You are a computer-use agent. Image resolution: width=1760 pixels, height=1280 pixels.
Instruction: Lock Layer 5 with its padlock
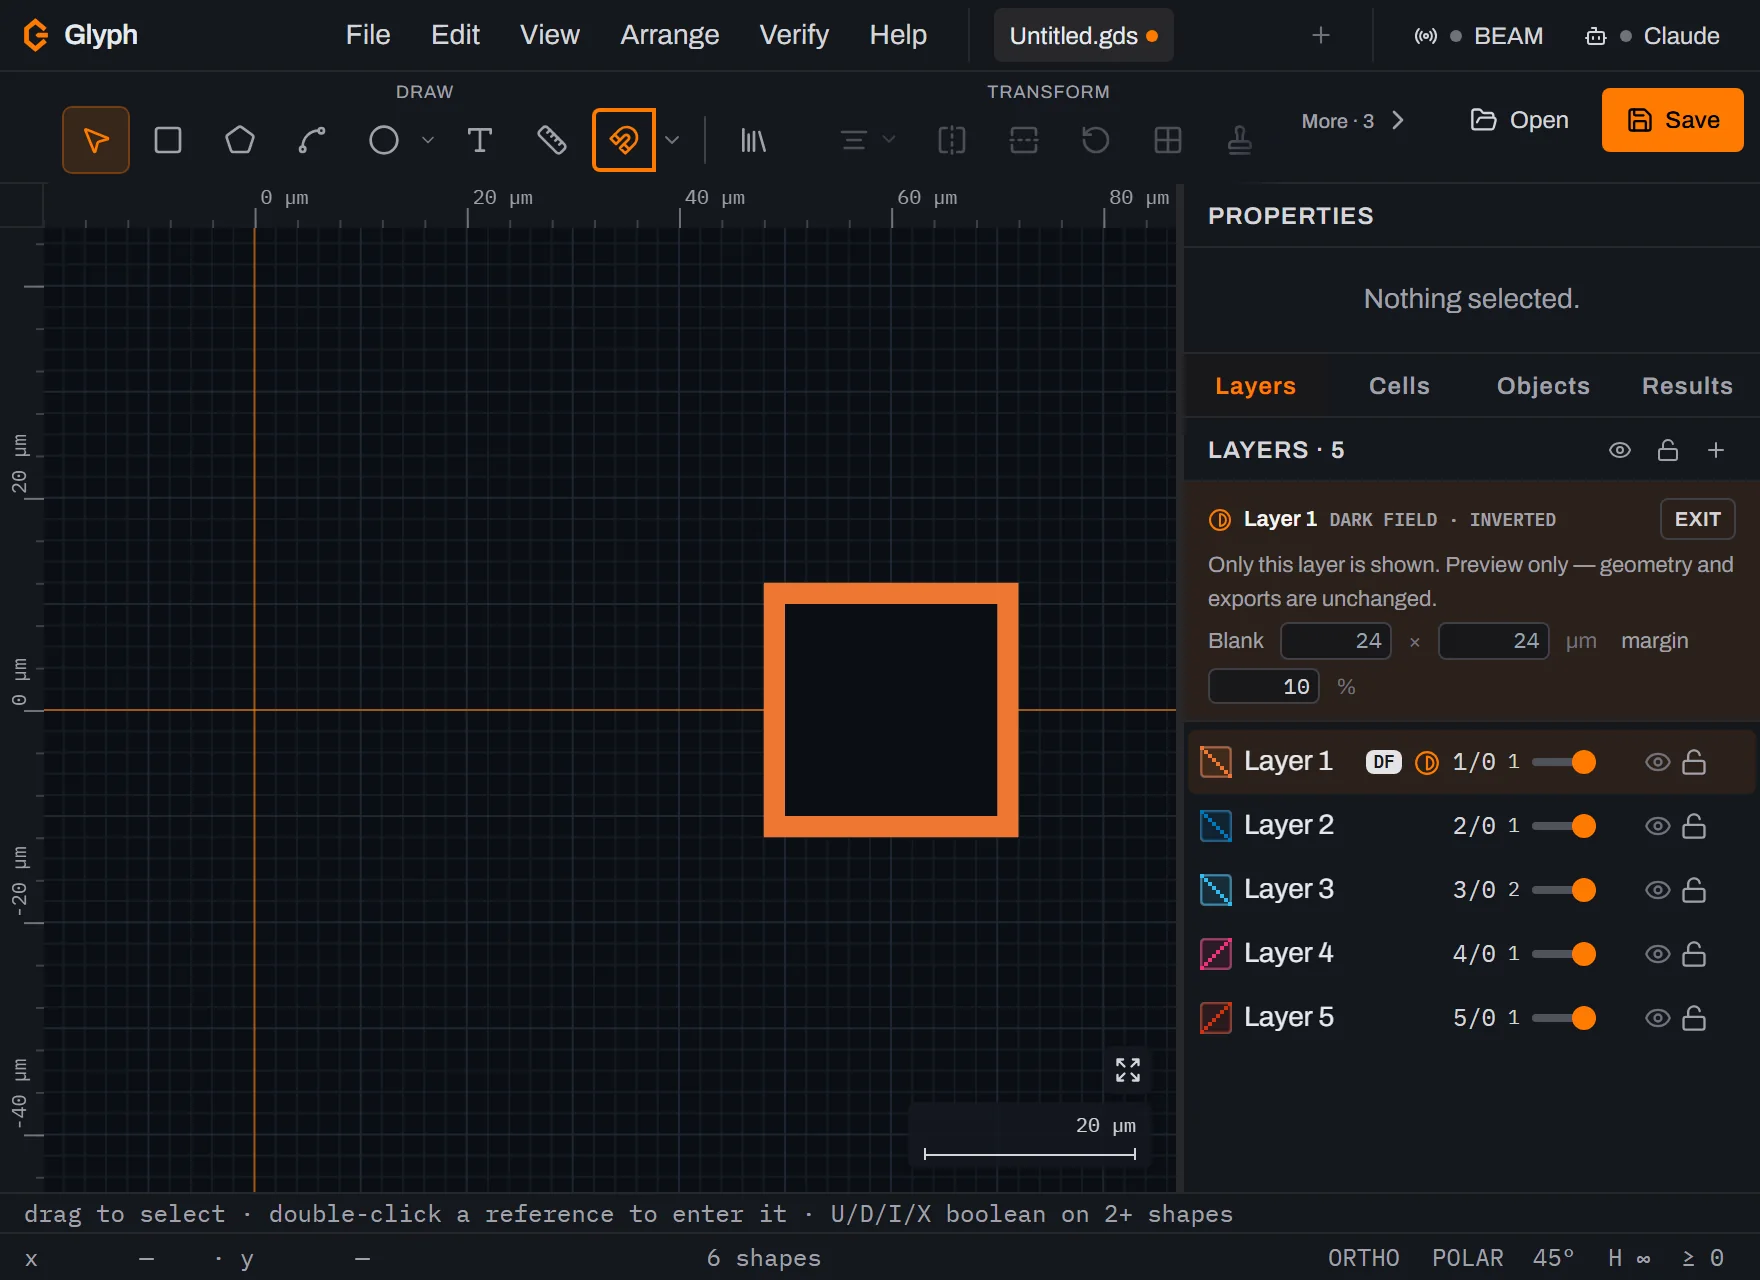point(1694,1018)
